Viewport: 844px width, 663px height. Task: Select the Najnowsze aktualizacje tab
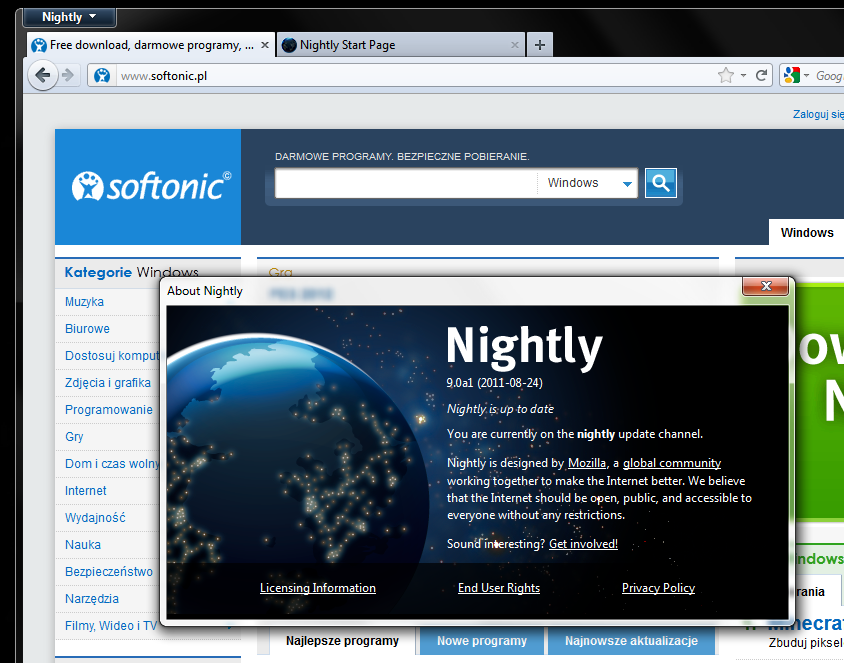coord(631,641)
